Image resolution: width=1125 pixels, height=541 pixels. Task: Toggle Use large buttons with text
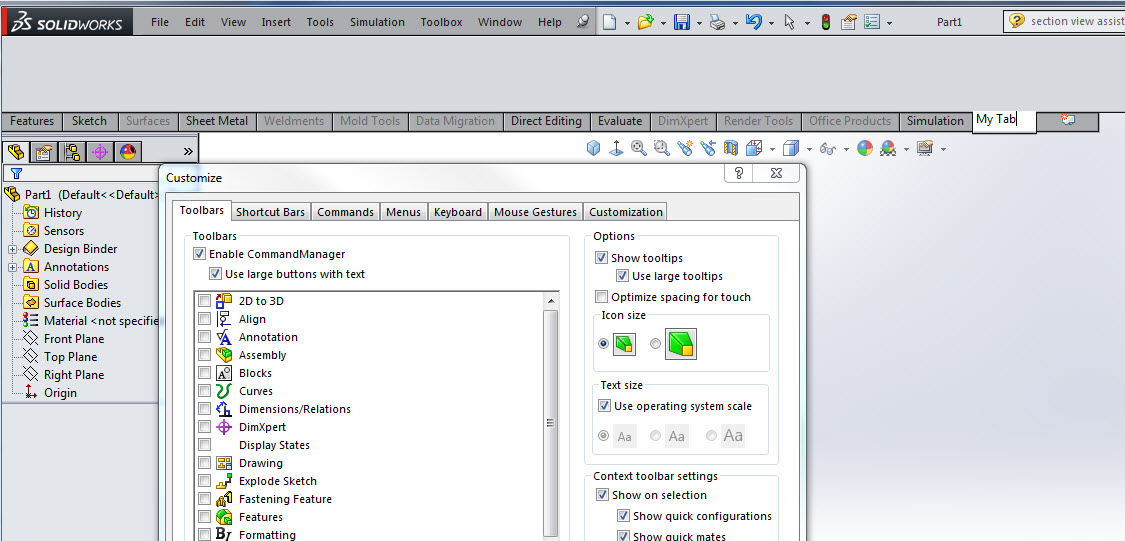point(215,274)
